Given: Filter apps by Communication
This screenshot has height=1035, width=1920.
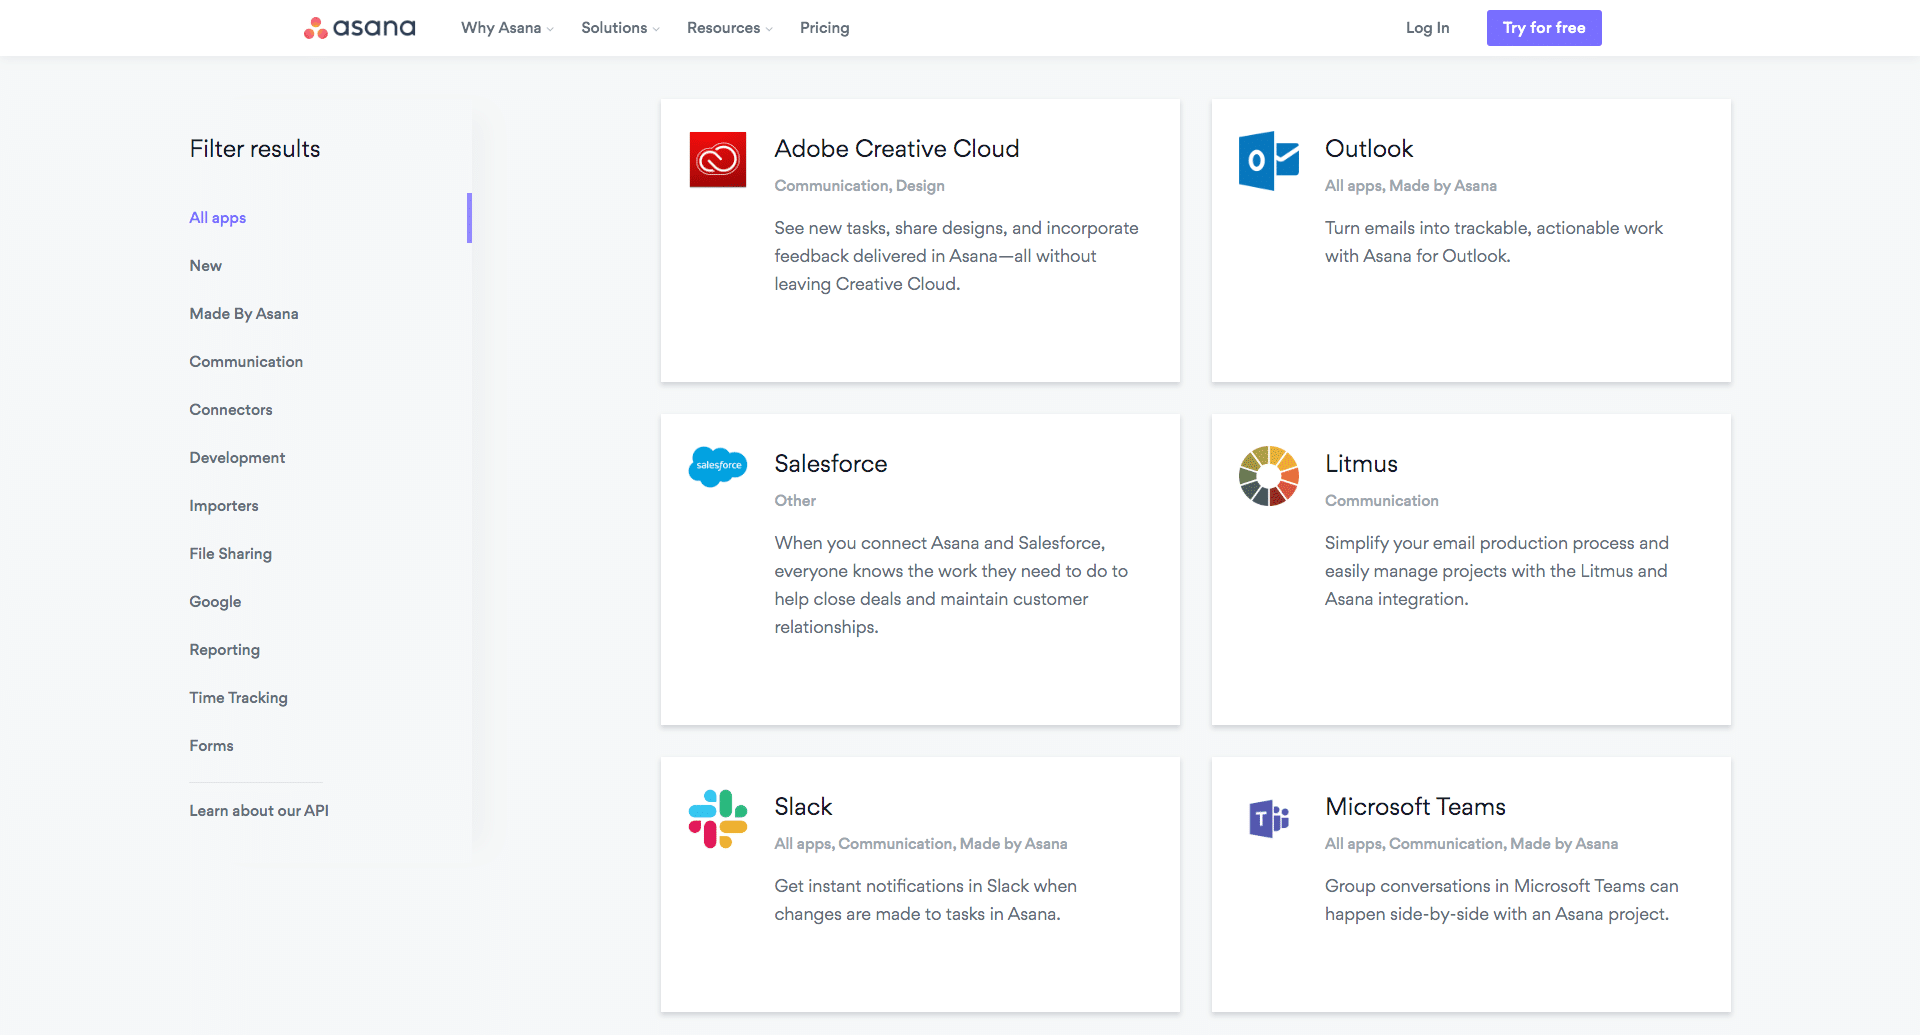Looking at the screenshot, I should point(246,361).
